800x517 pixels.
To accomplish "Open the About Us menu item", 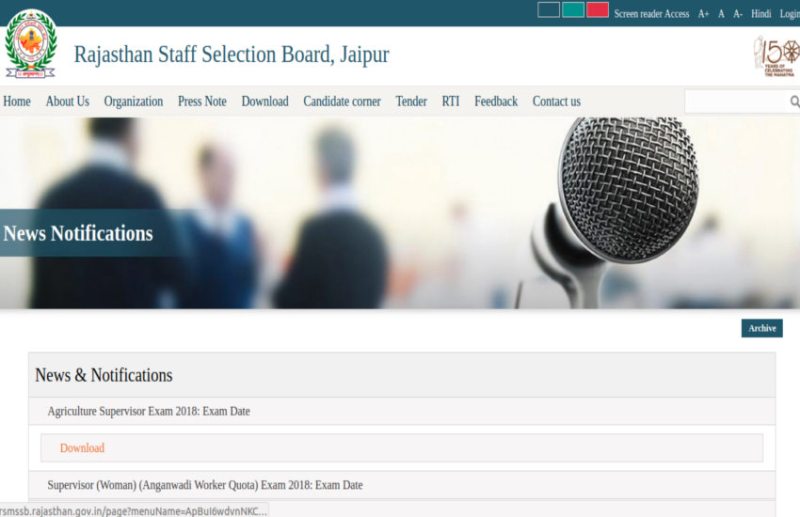I will (x=67, y=101).
